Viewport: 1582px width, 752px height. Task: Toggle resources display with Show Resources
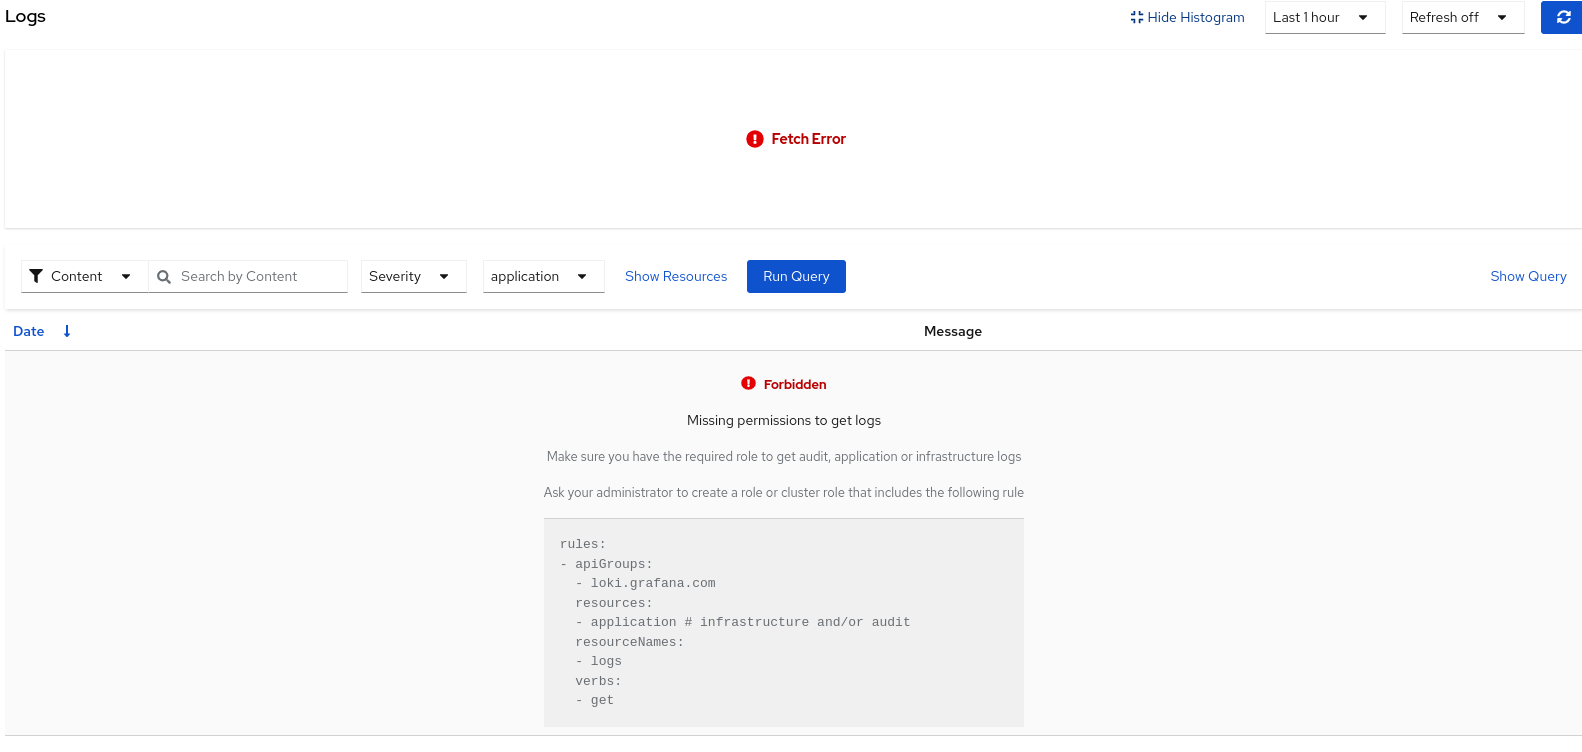pos(676,276)
